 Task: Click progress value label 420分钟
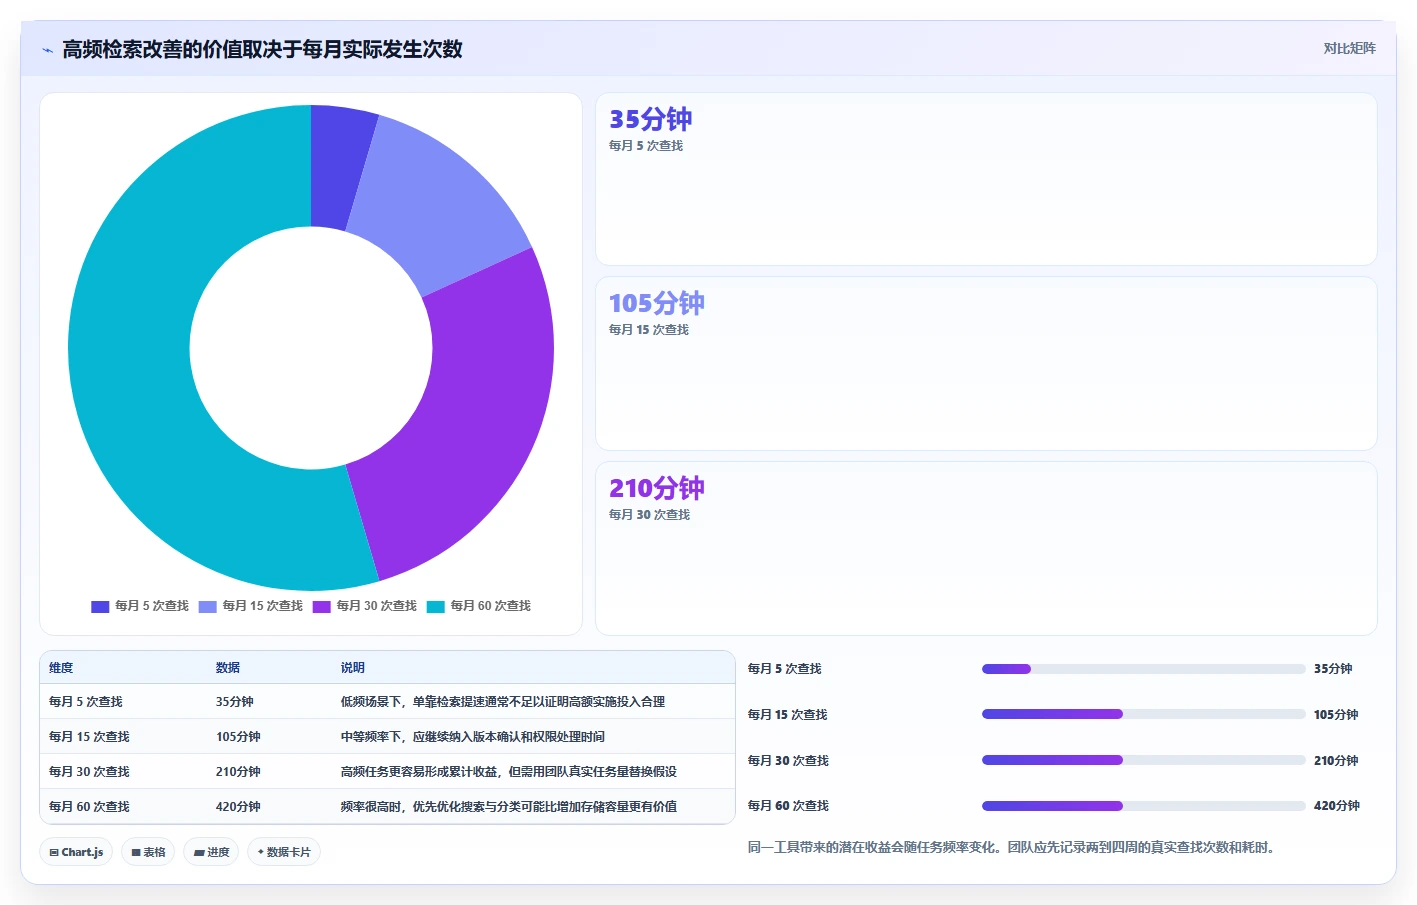[x=1337, y=806]
